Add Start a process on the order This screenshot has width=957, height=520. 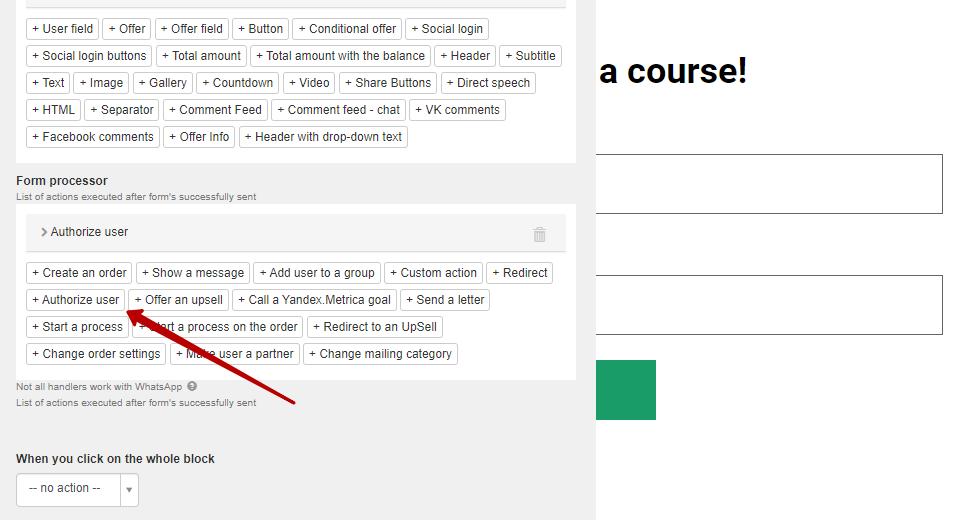(218, 327)
